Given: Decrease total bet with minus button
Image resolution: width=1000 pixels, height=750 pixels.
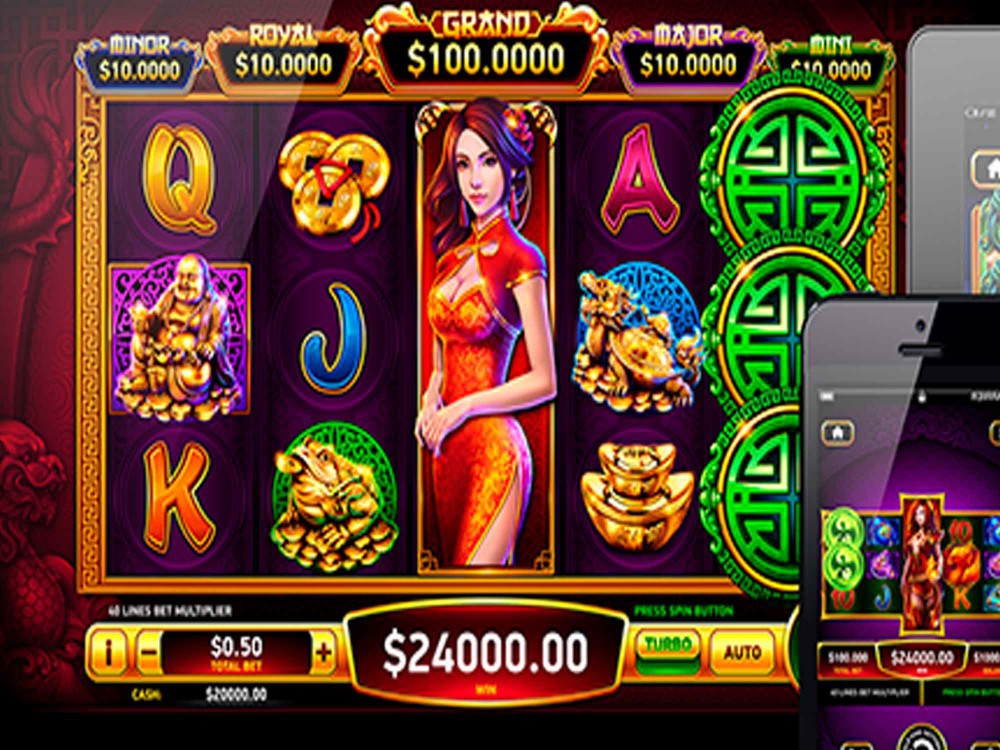Looking at the screenshot, I should (148, 653).
